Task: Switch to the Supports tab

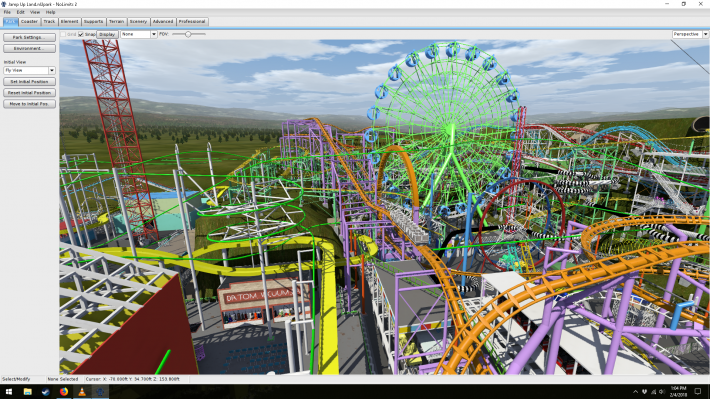Action: coord(94,22)
